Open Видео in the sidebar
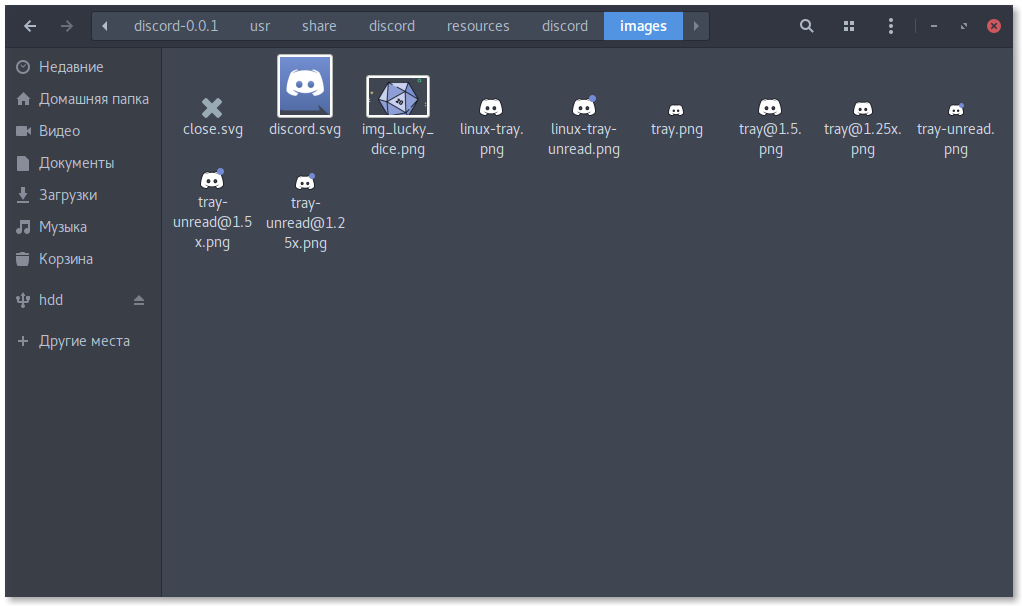 pyautogui.click(x=83, y=130)
